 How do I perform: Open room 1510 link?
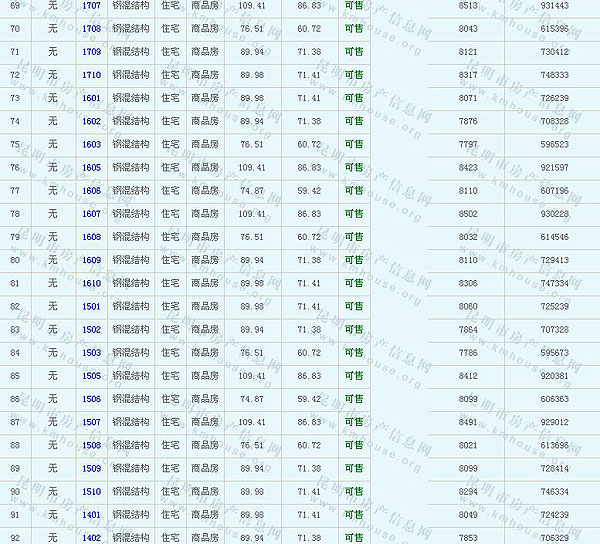point(92,492)
